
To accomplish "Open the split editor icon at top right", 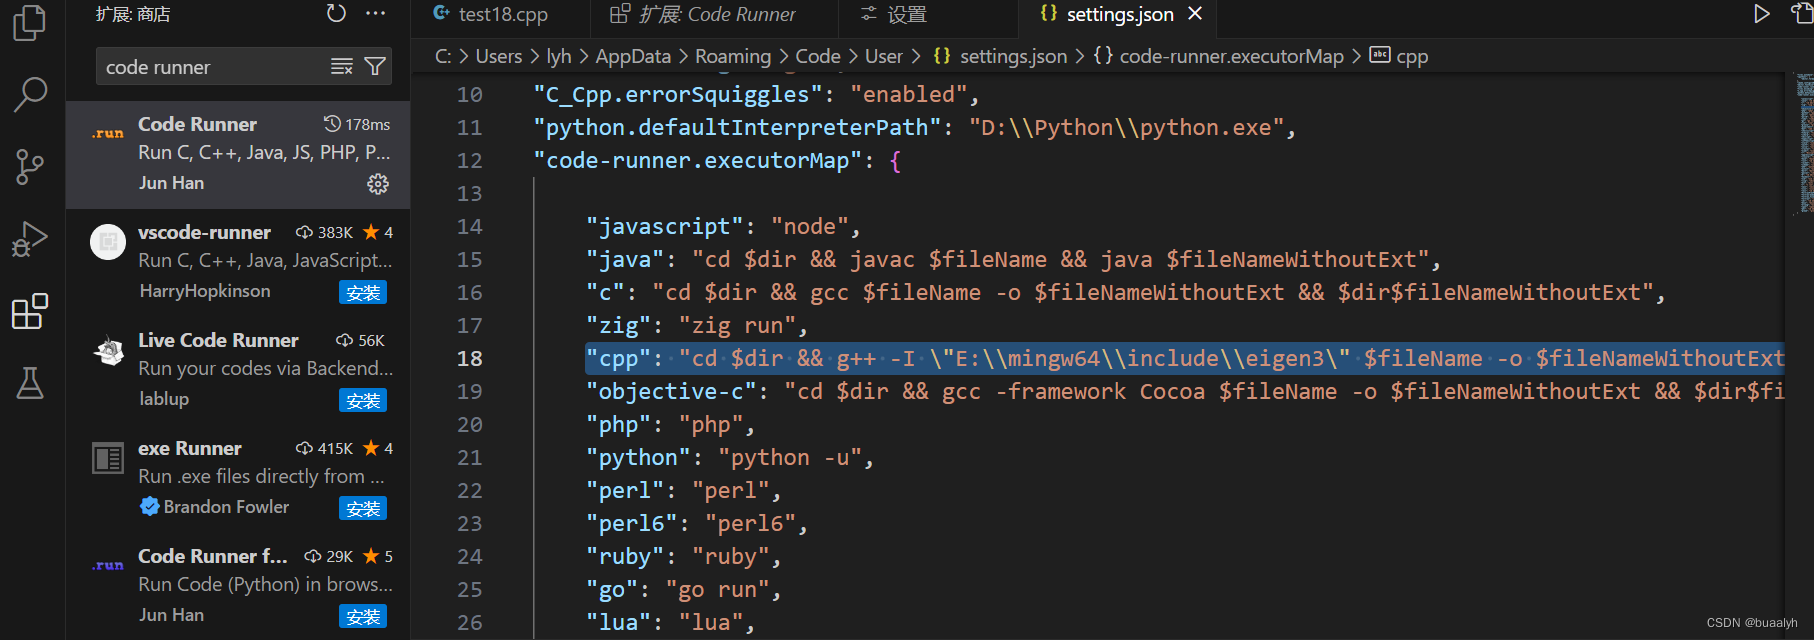I will tap(1803, 14).
